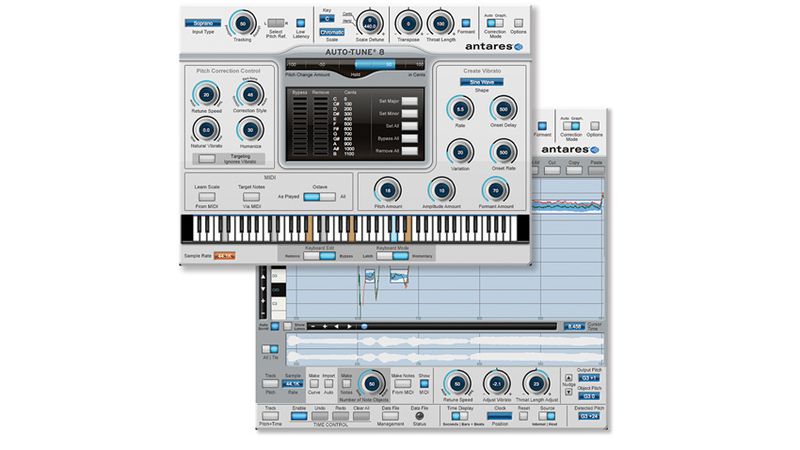Open the Sample Rate 44.1K display in Auto window
Image resolution: width=800 pixels, height=450 pixels.
click(224, 256)
